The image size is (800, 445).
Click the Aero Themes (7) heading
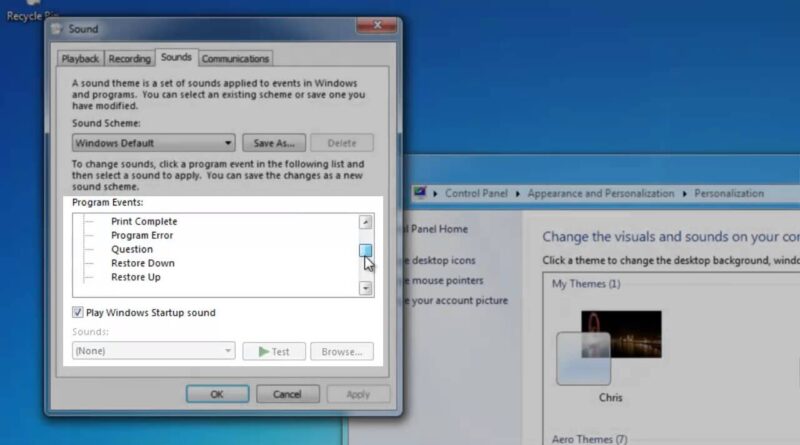click(589, 439)
